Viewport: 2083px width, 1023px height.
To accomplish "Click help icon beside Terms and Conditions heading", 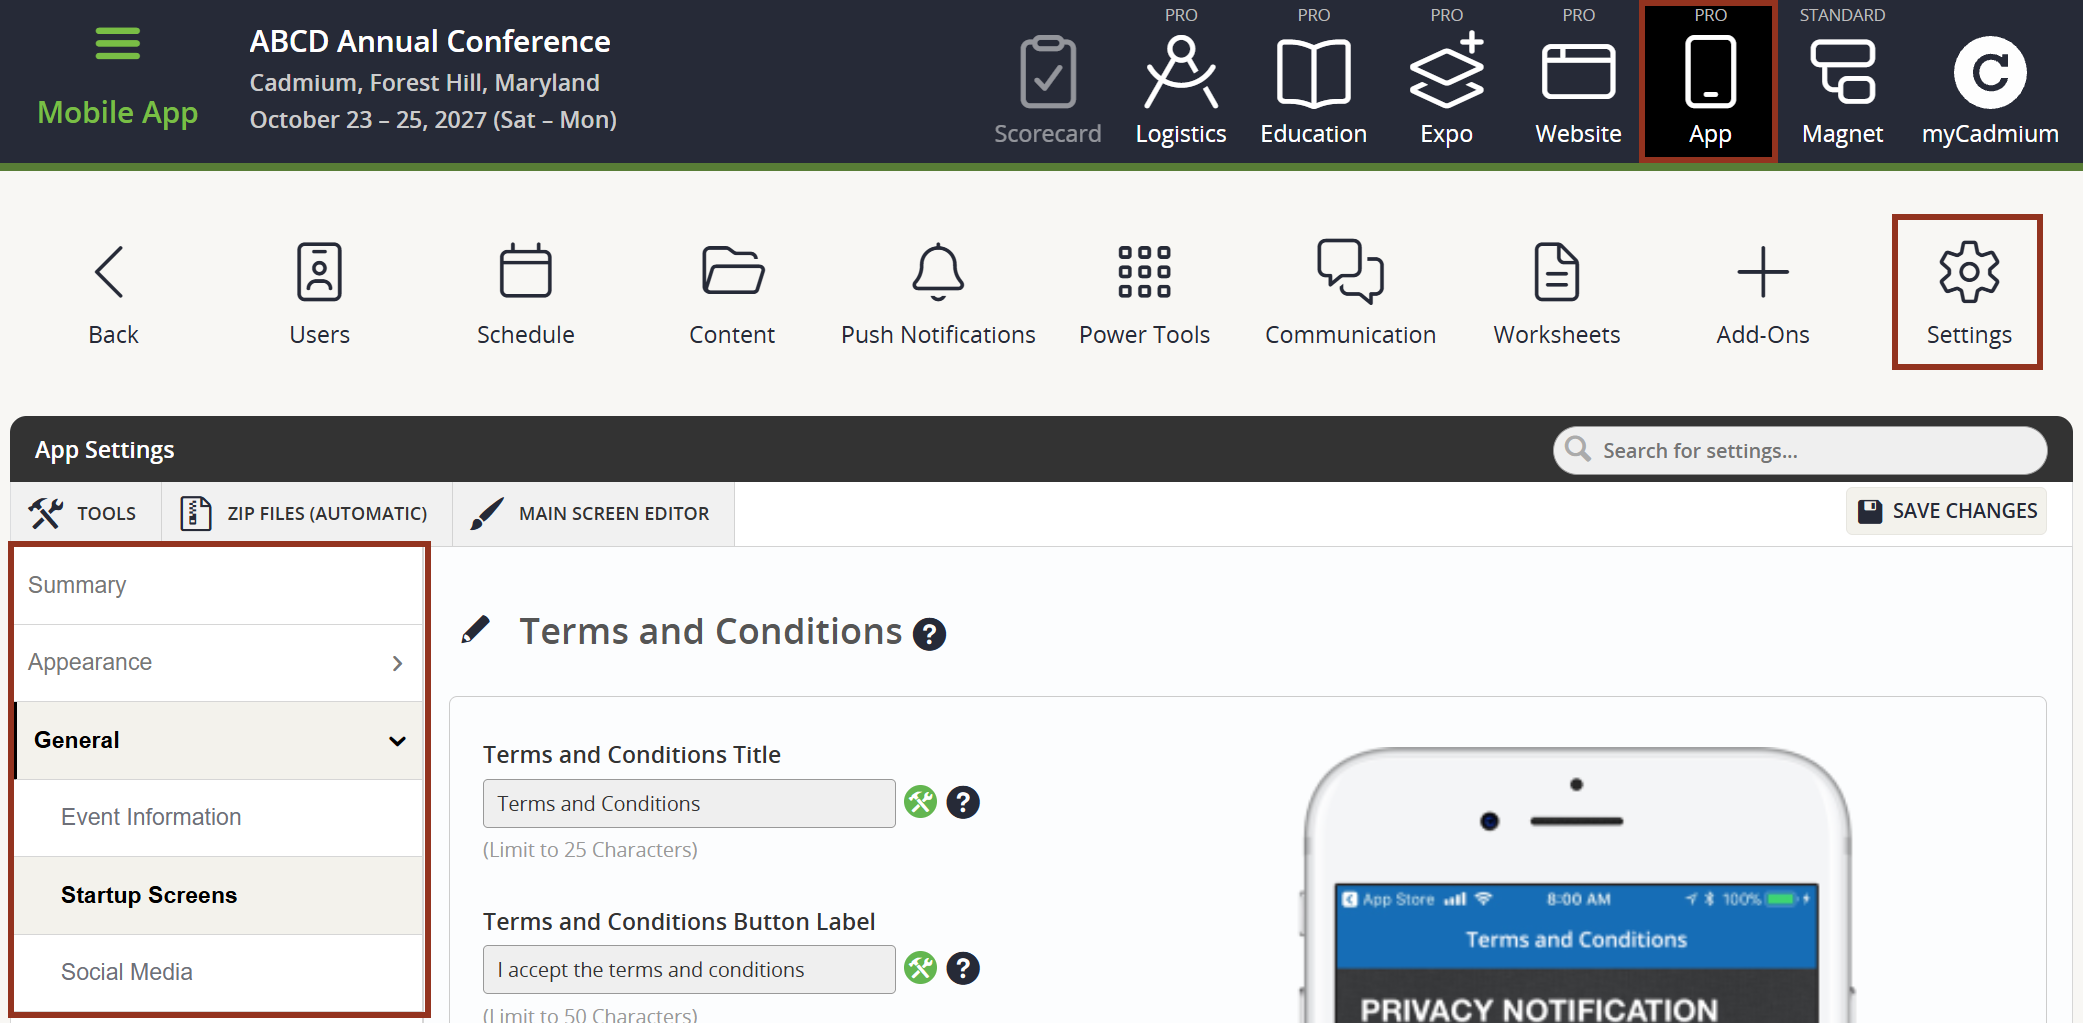I will 930,634.
